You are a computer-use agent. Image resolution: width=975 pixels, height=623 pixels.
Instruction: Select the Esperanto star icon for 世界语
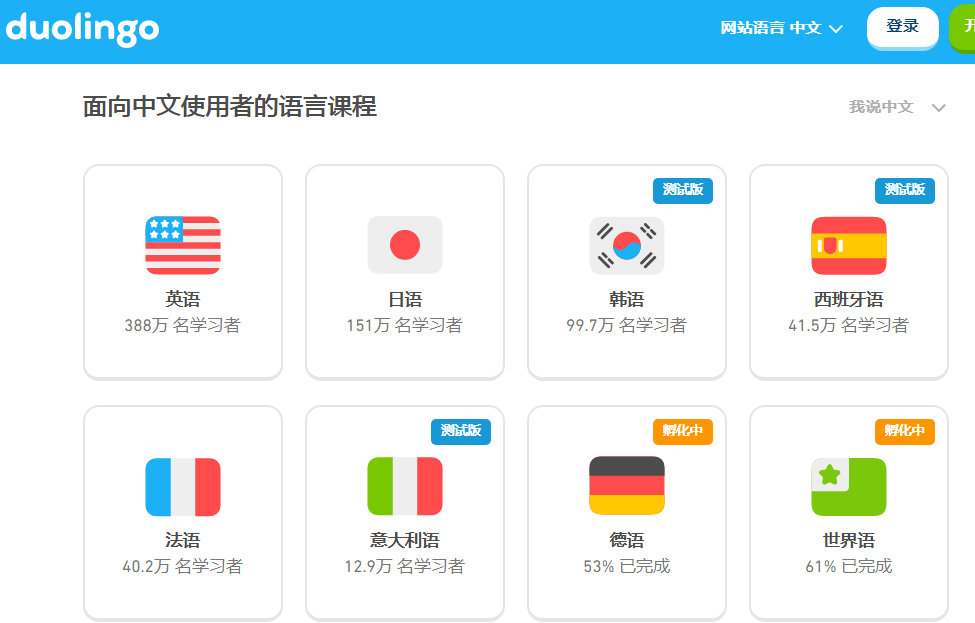pos(848,485)
